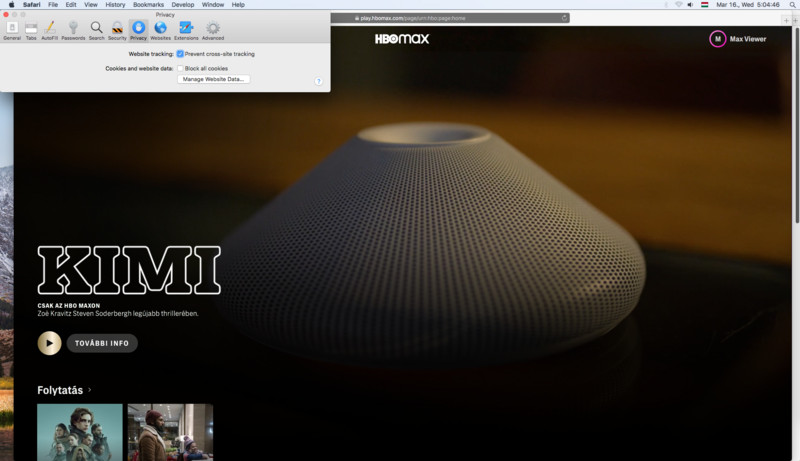Open the Develop menu

point(183,5)
